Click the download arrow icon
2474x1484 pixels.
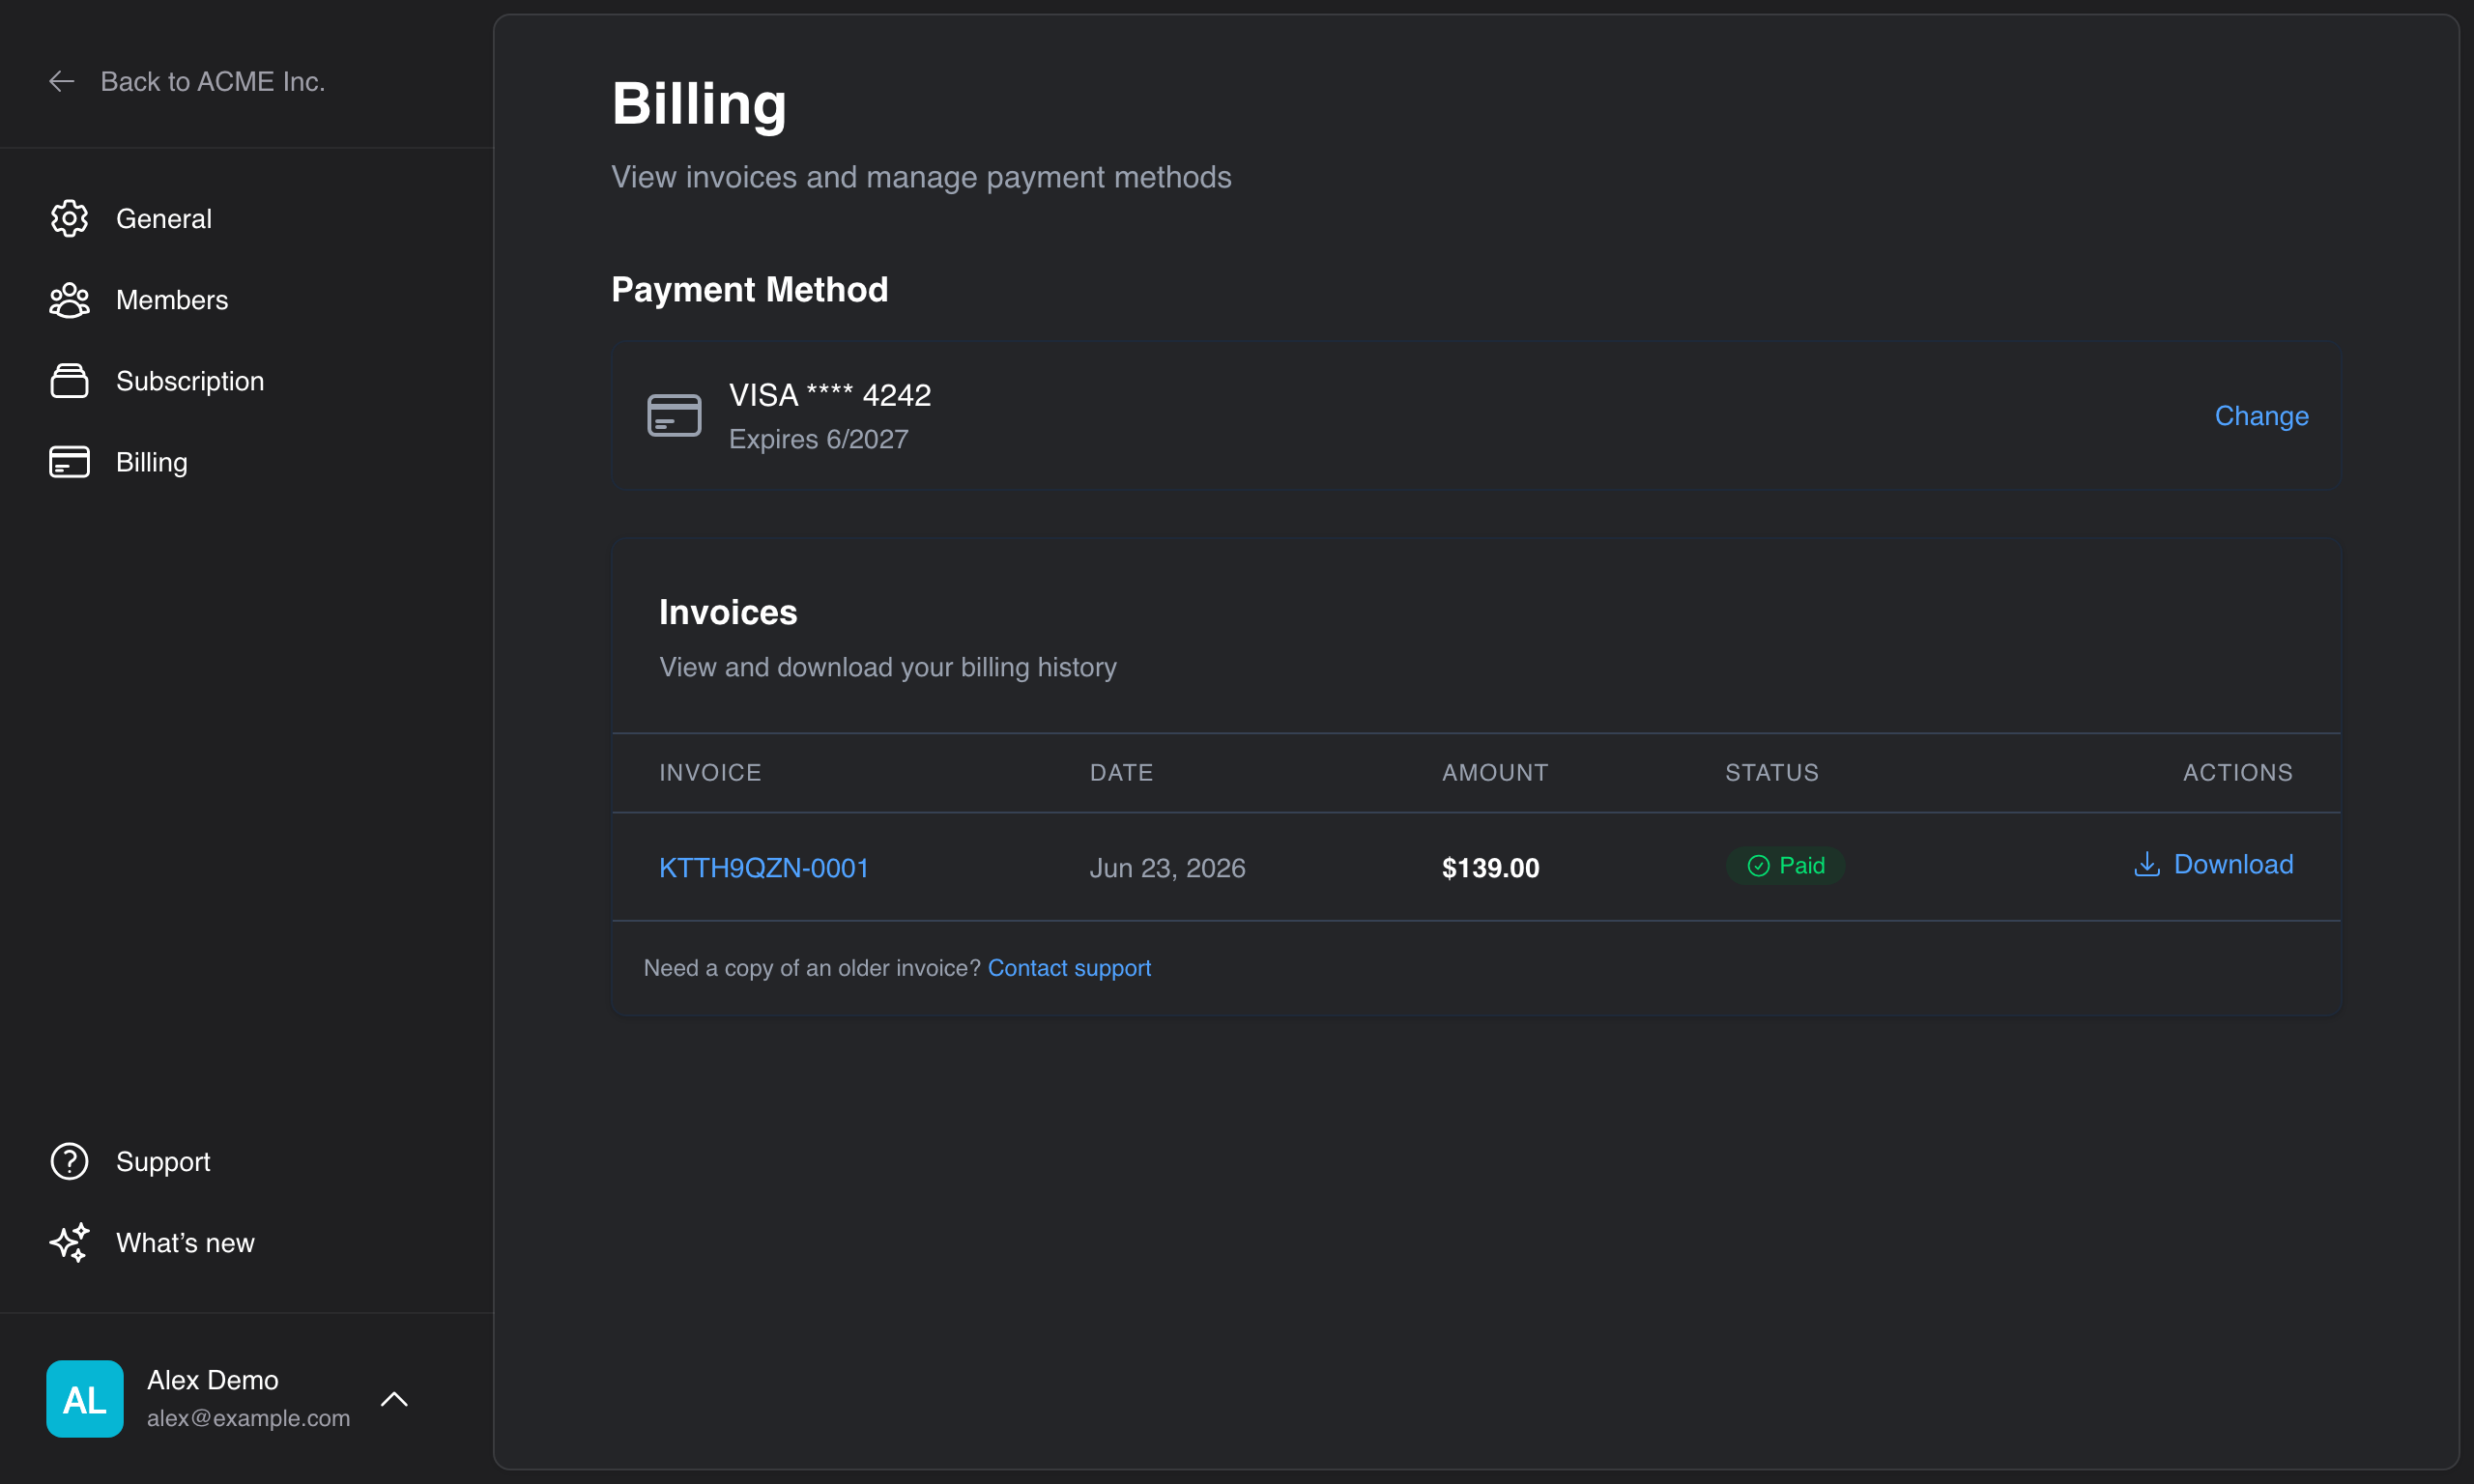click(2146, 864)
